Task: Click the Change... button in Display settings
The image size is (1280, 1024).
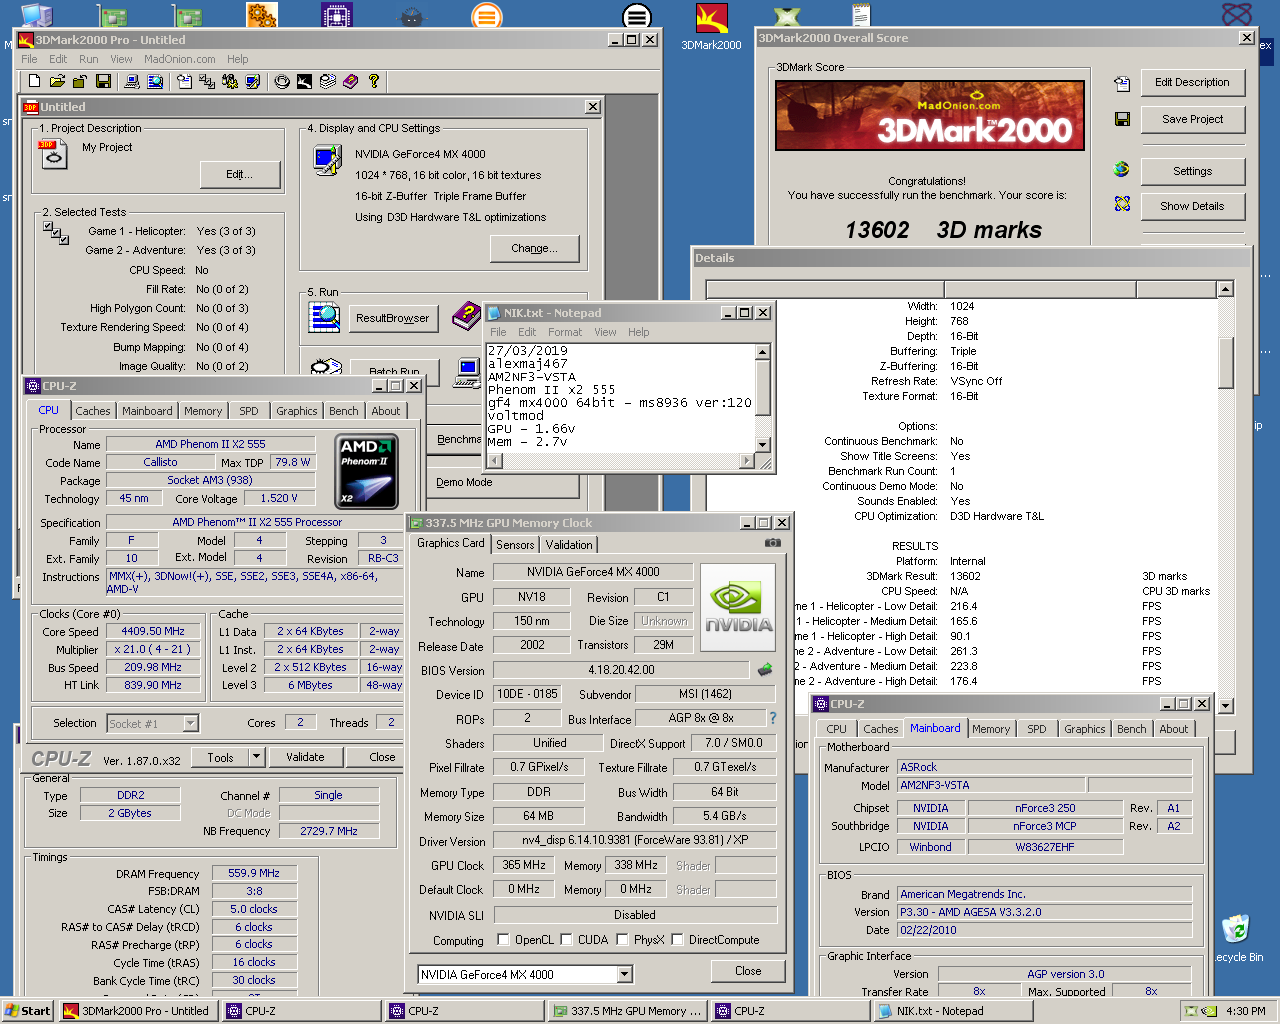Action: (535, 248)
